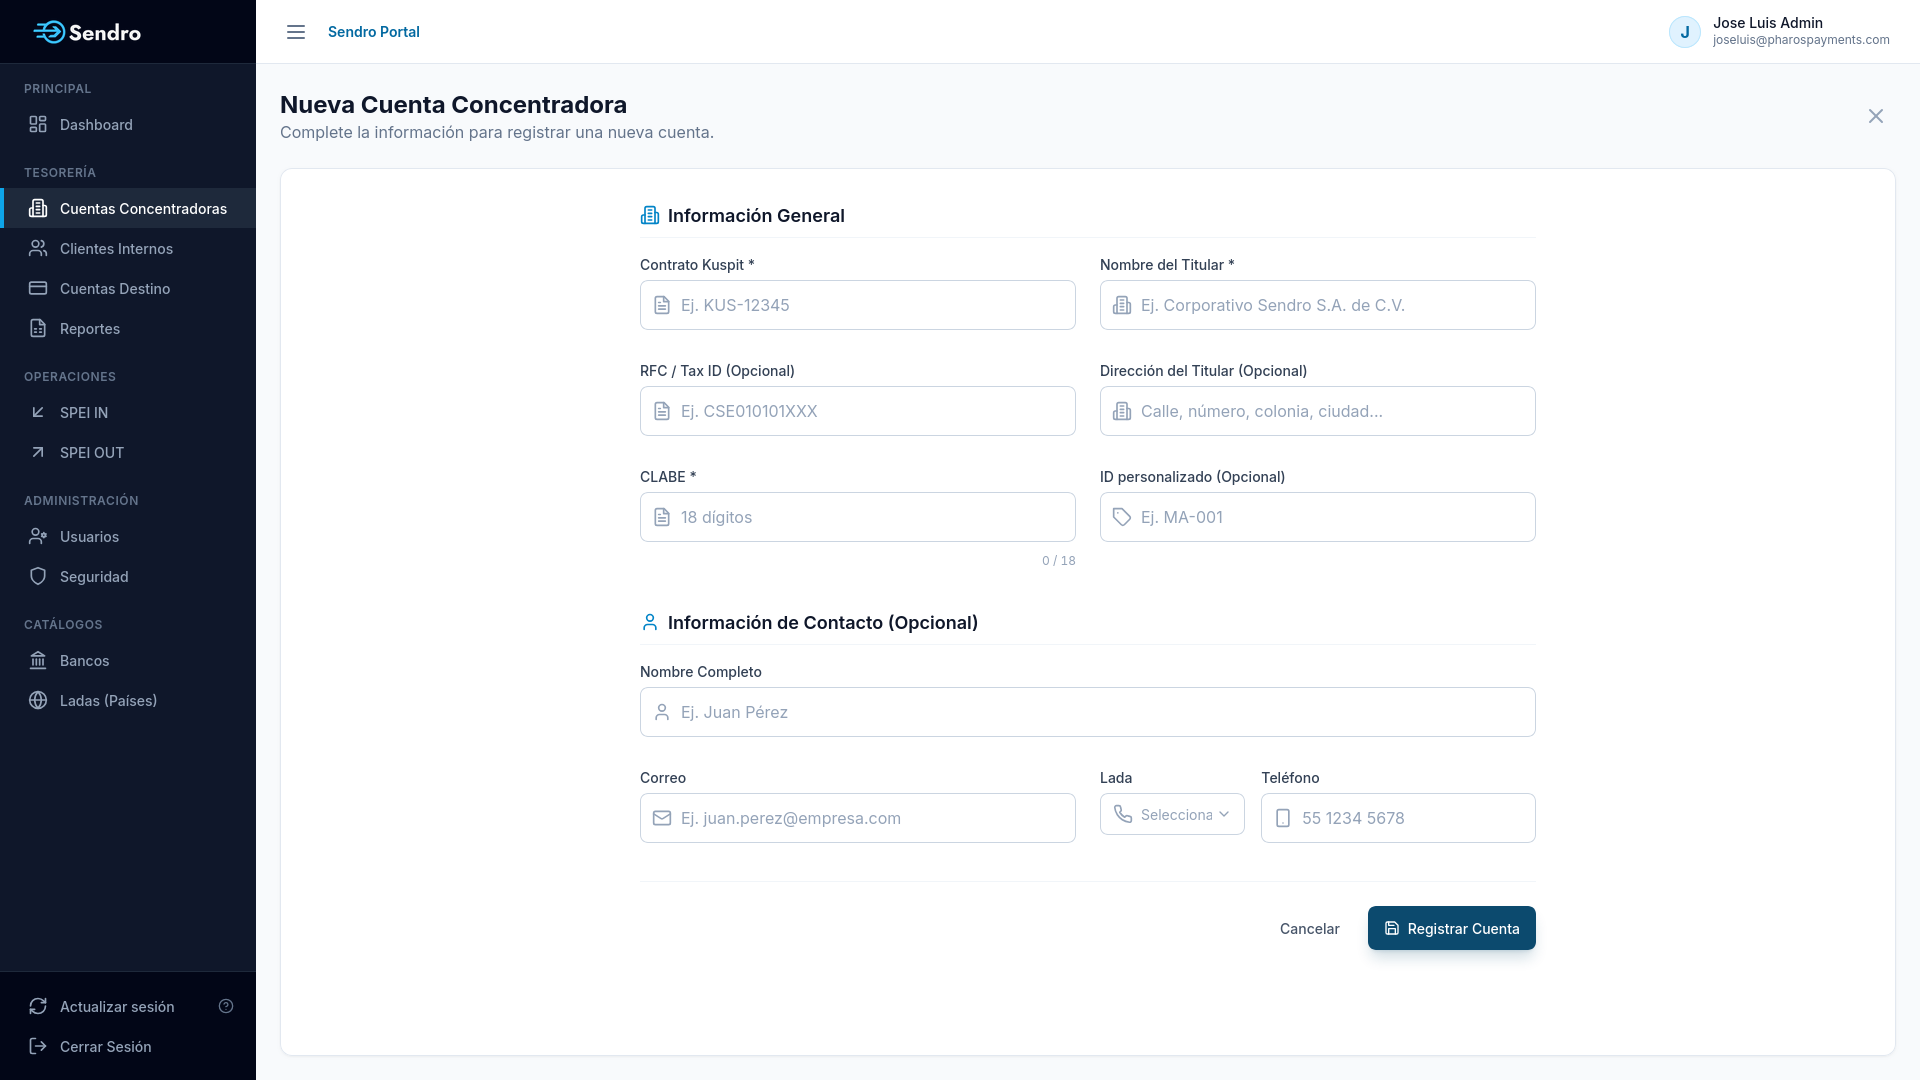The image size is (1920, 1080).
Task: Click the Jose Luis Admin user name
Action: pyautogui.click(x=1768, y=22)
